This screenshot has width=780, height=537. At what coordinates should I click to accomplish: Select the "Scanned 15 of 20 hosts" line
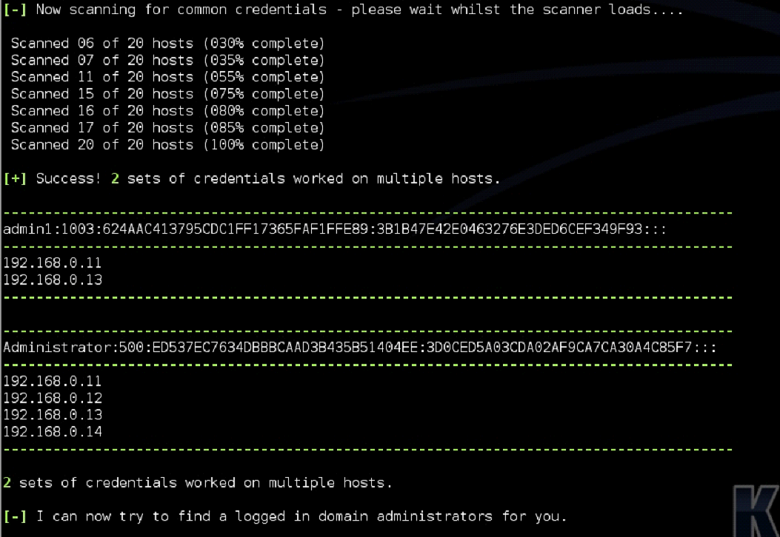(168, 94)
